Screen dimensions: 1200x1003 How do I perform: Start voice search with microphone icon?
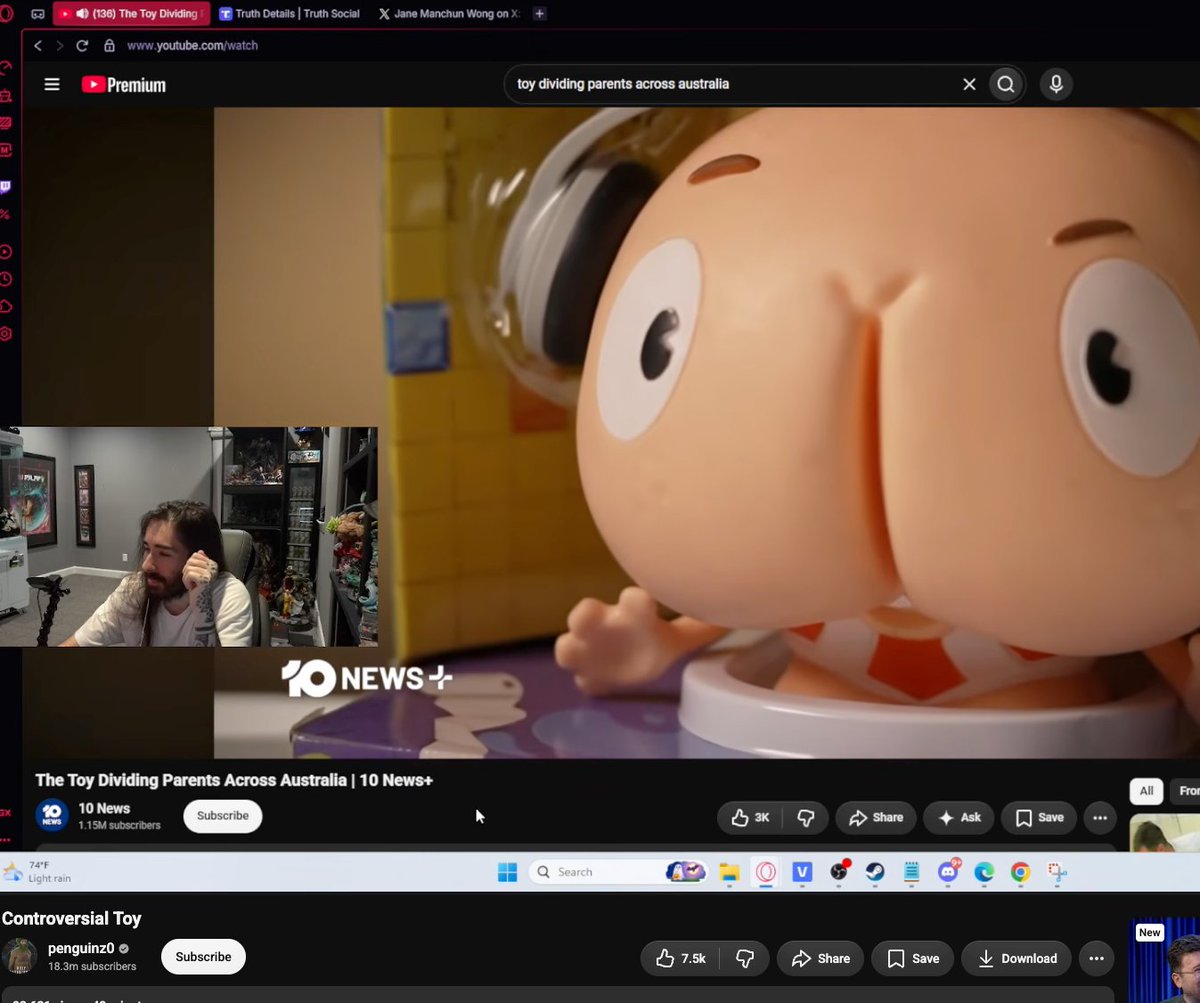[x=1055, y=84]
